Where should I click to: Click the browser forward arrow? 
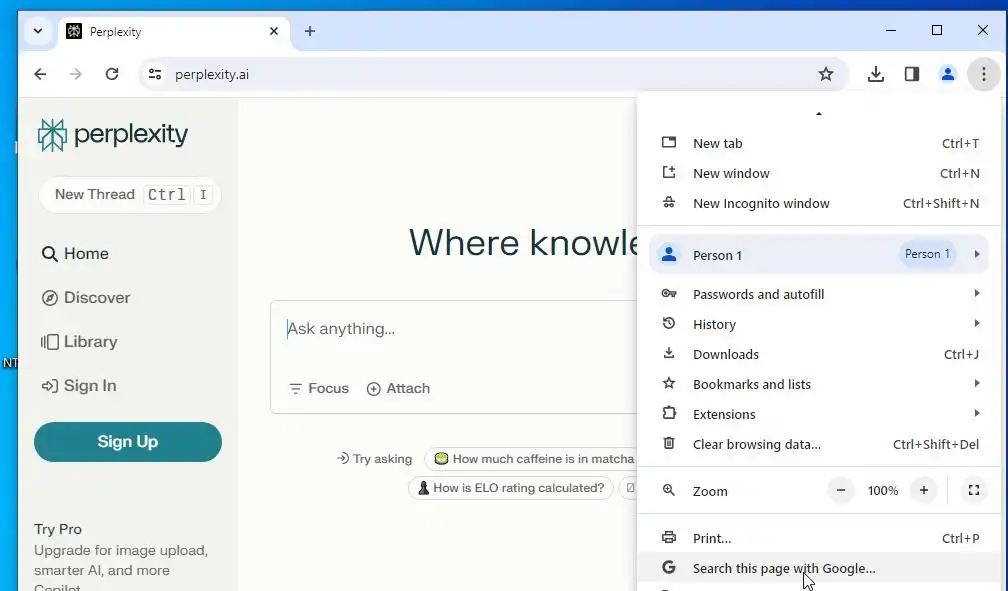[x=76, y=74]
